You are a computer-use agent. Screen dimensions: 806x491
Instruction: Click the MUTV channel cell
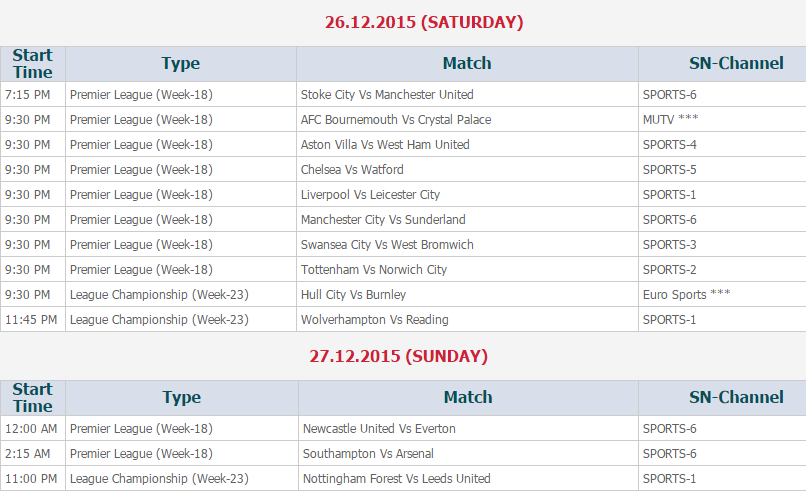click(670, 120)
